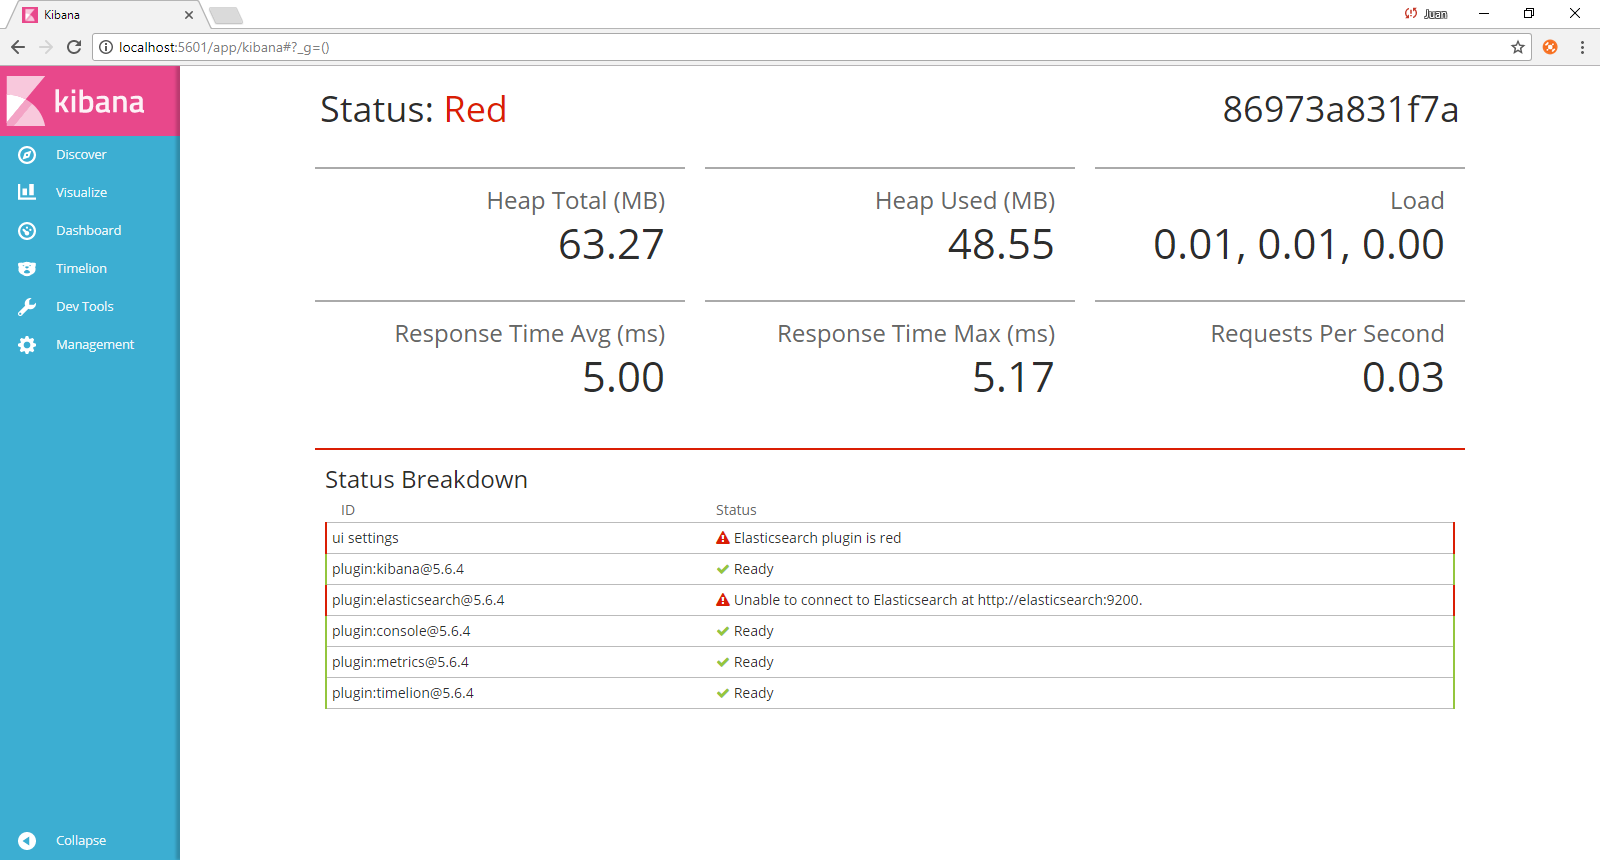Click the browser forward arrow
The height and width of the screenshot is (860, 1600).
click(x=46, y=47)
